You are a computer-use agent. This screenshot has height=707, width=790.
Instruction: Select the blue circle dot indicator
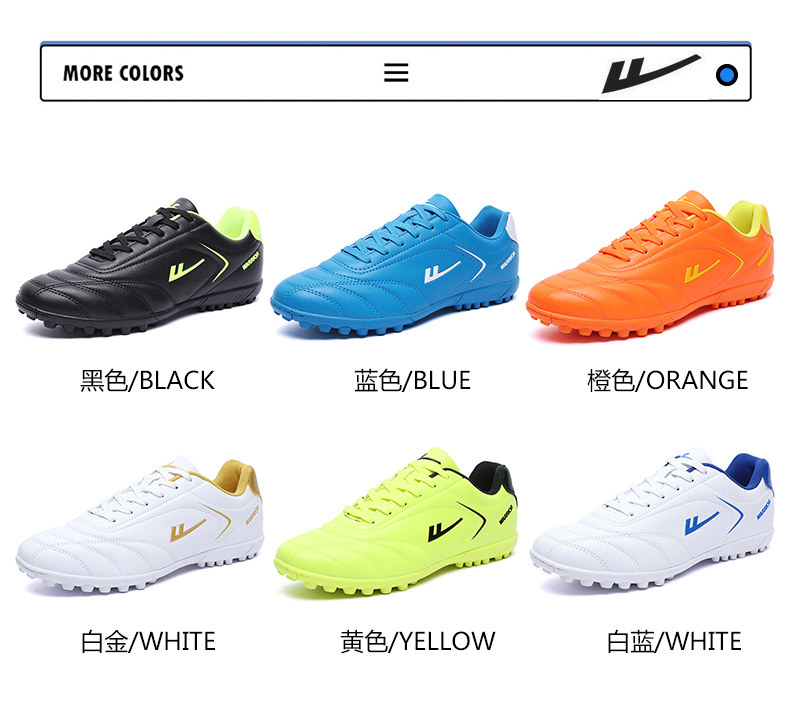point(727,75)
